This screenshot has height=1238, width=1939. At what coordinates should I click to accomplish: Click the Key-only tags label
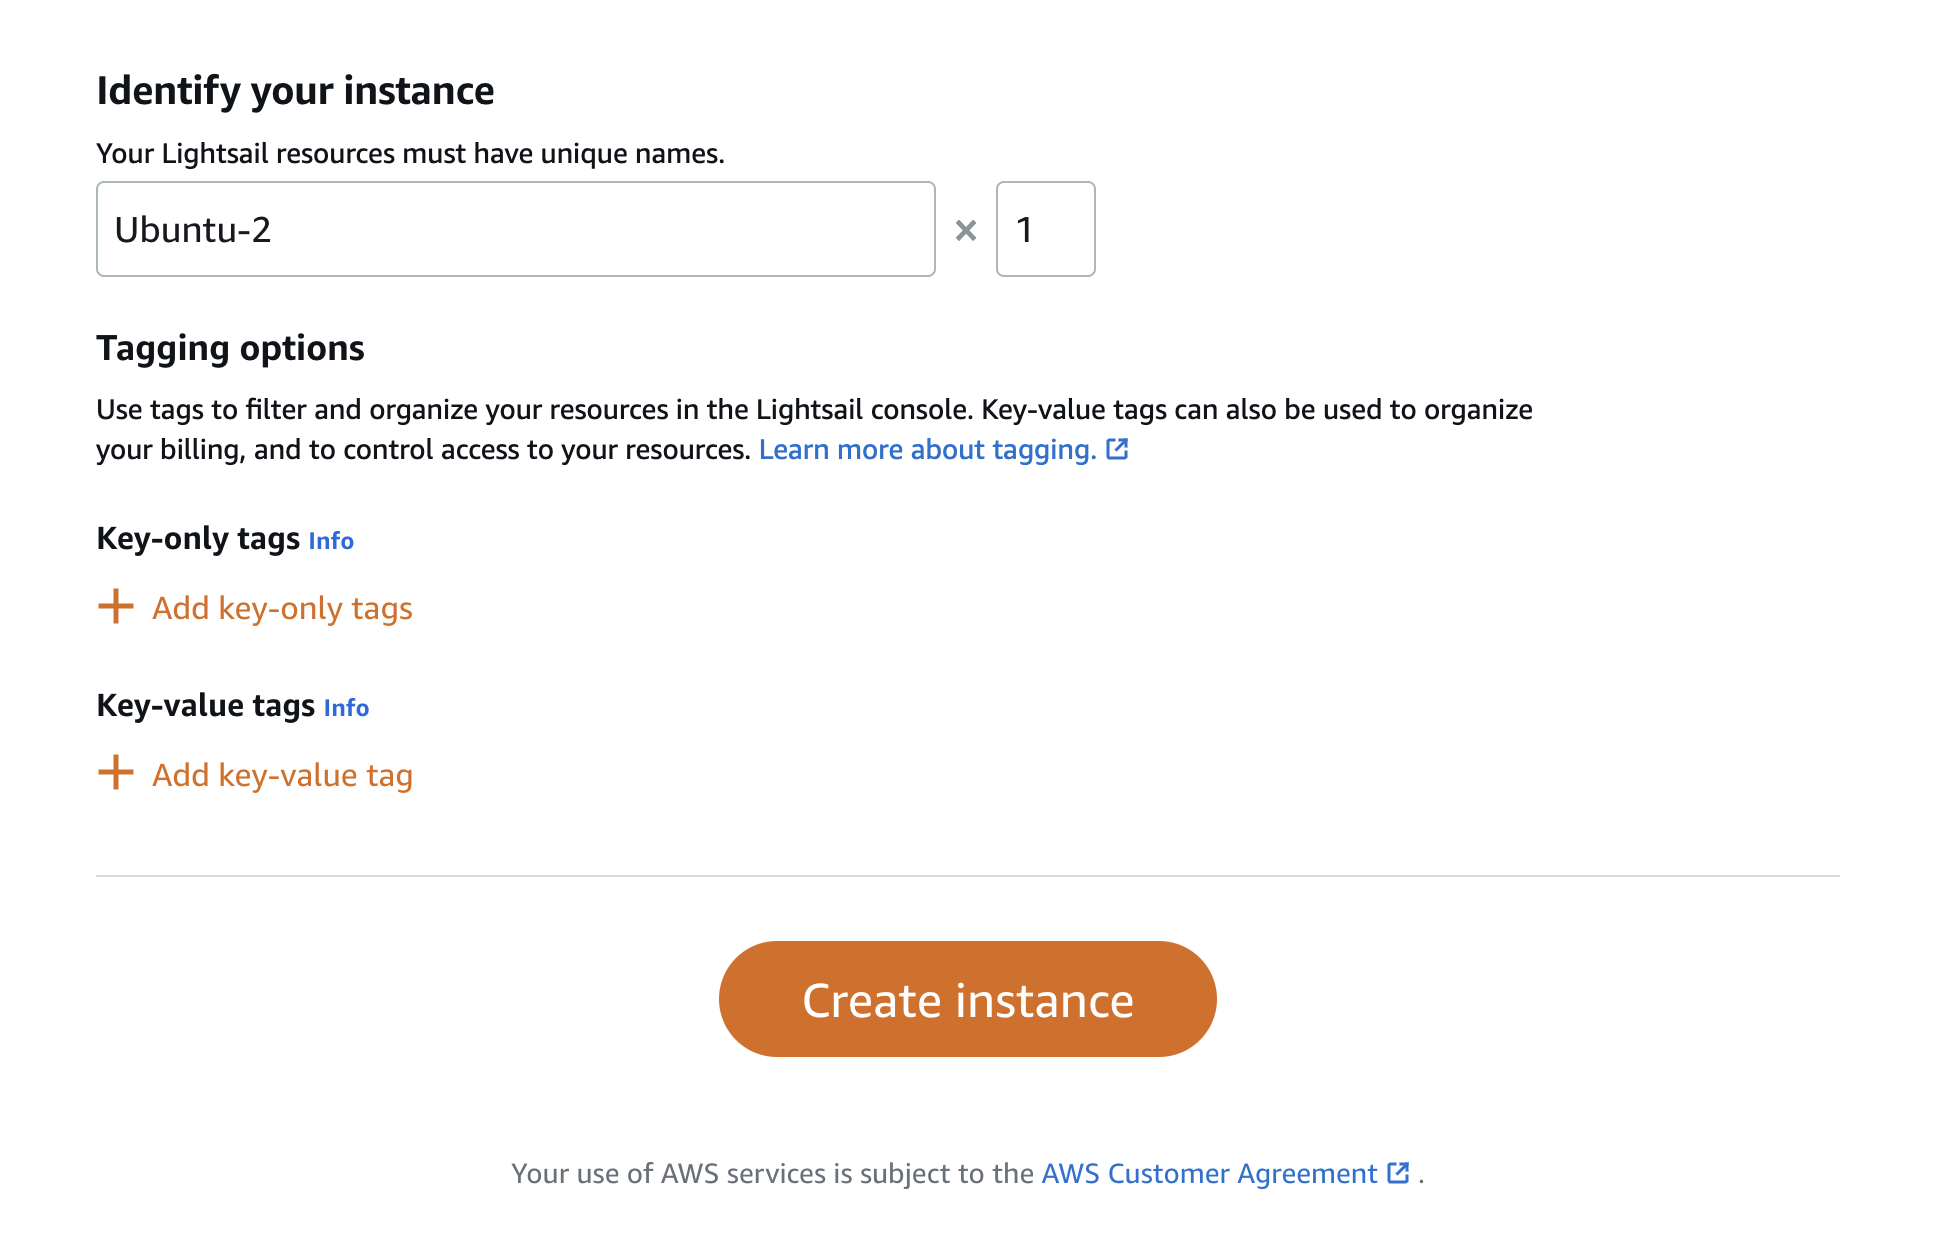(197, 538)
